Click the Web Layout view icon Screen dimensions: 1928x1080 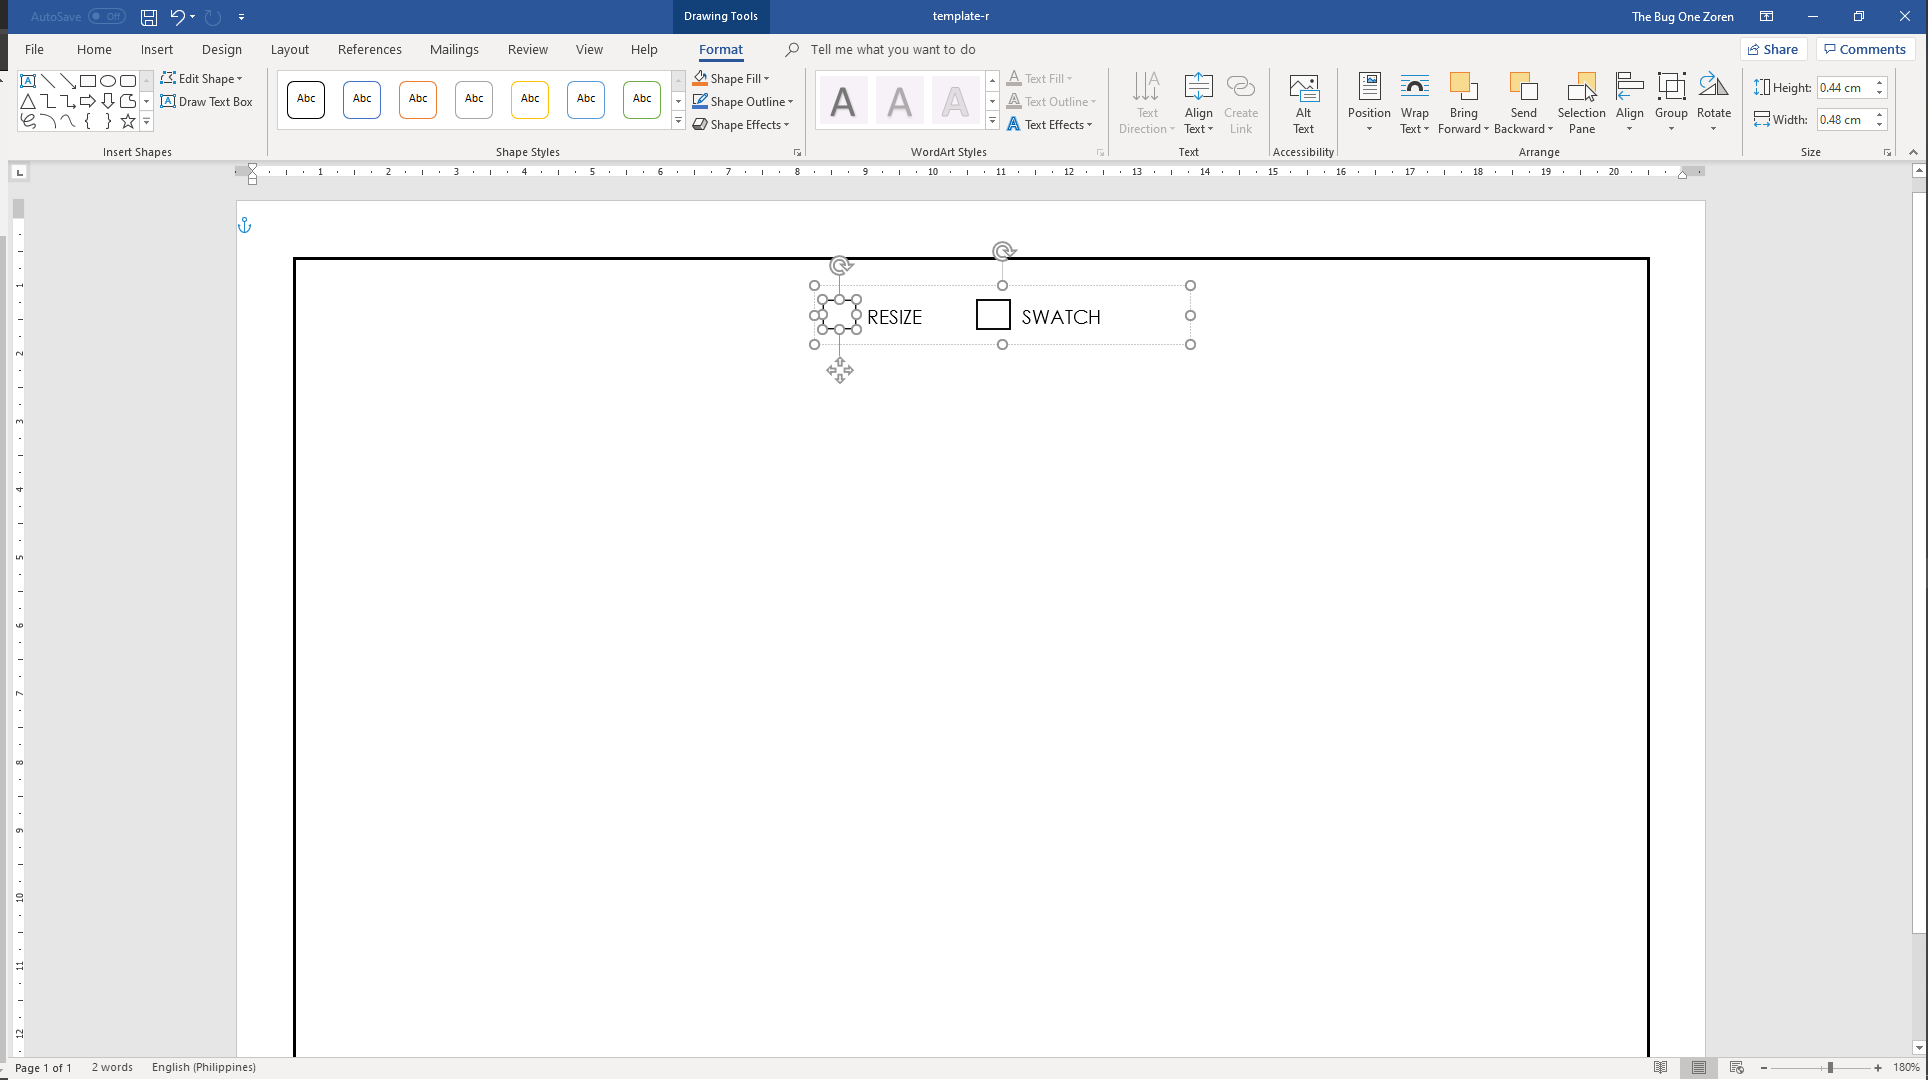pyautogui.click(x=1737, y=1068)
